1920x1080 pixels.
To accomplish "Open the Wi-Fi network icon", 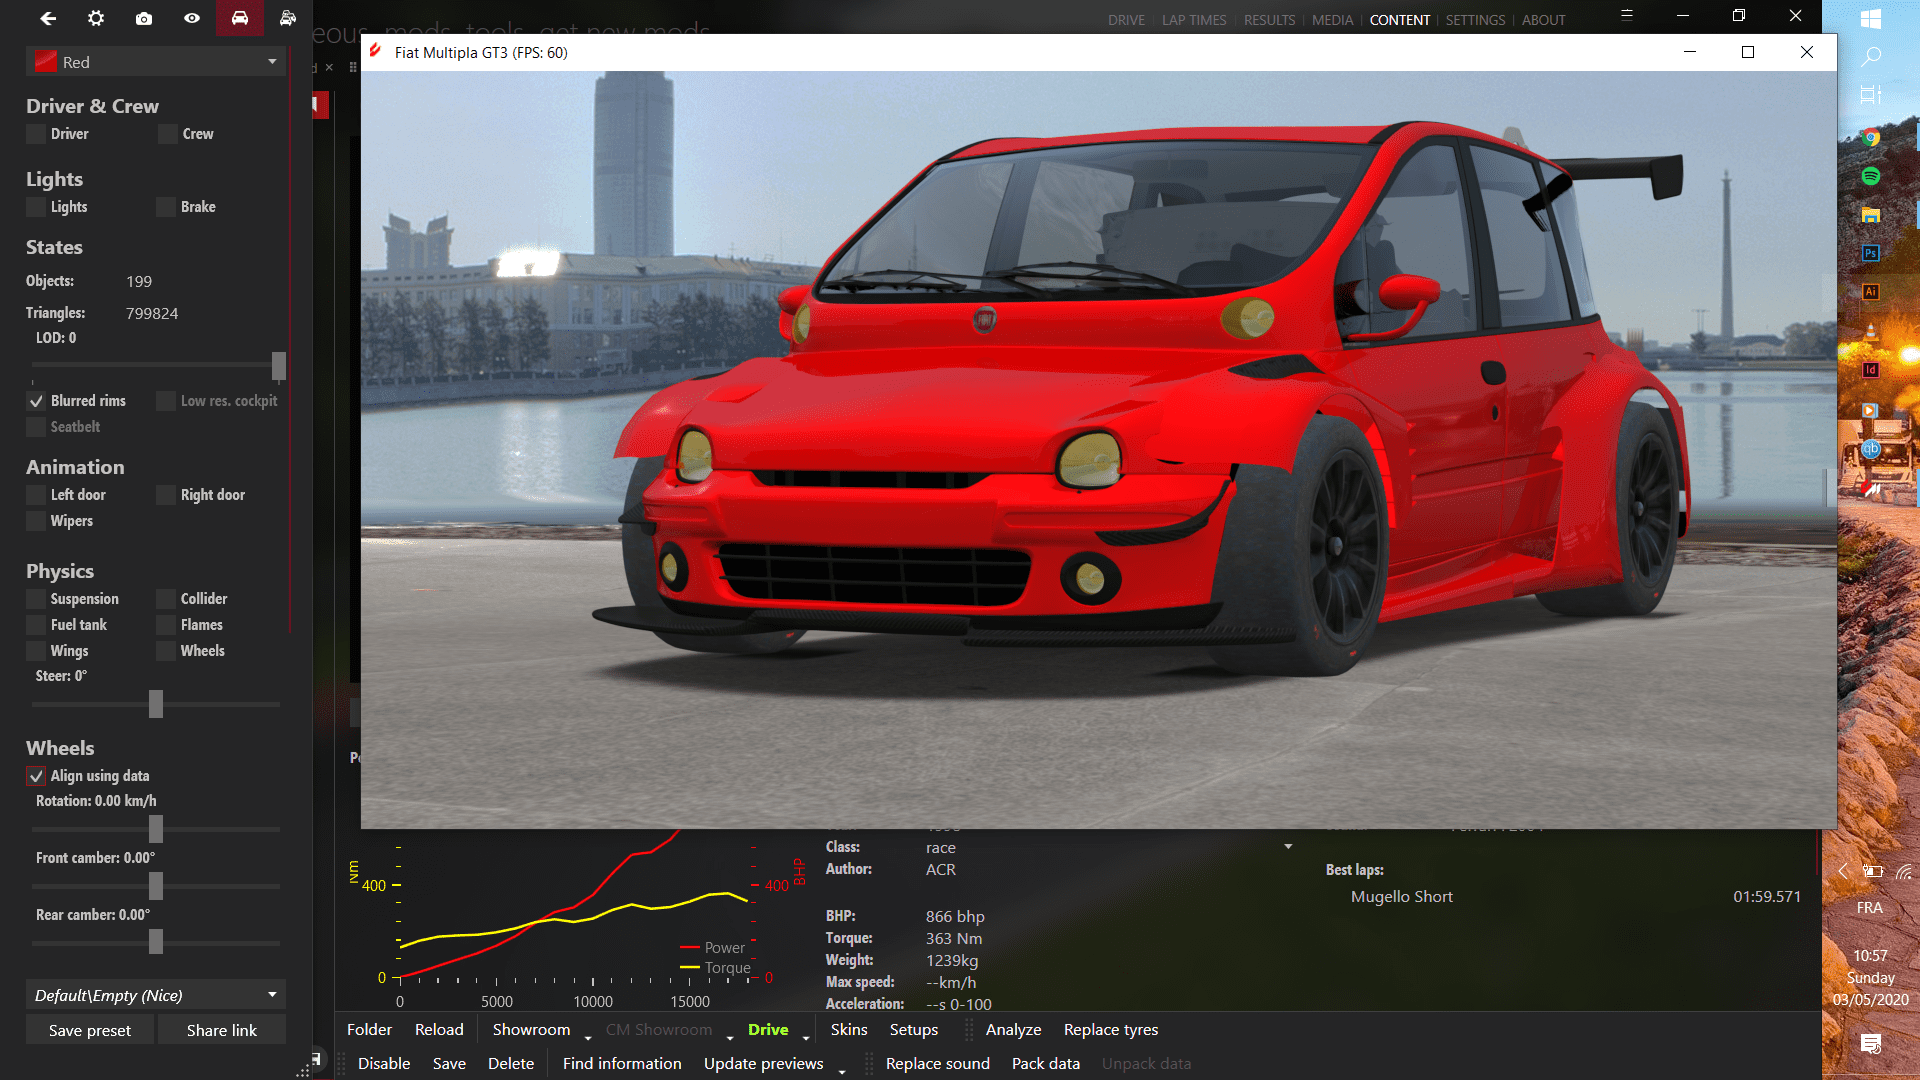I will tap(1904, 871).
